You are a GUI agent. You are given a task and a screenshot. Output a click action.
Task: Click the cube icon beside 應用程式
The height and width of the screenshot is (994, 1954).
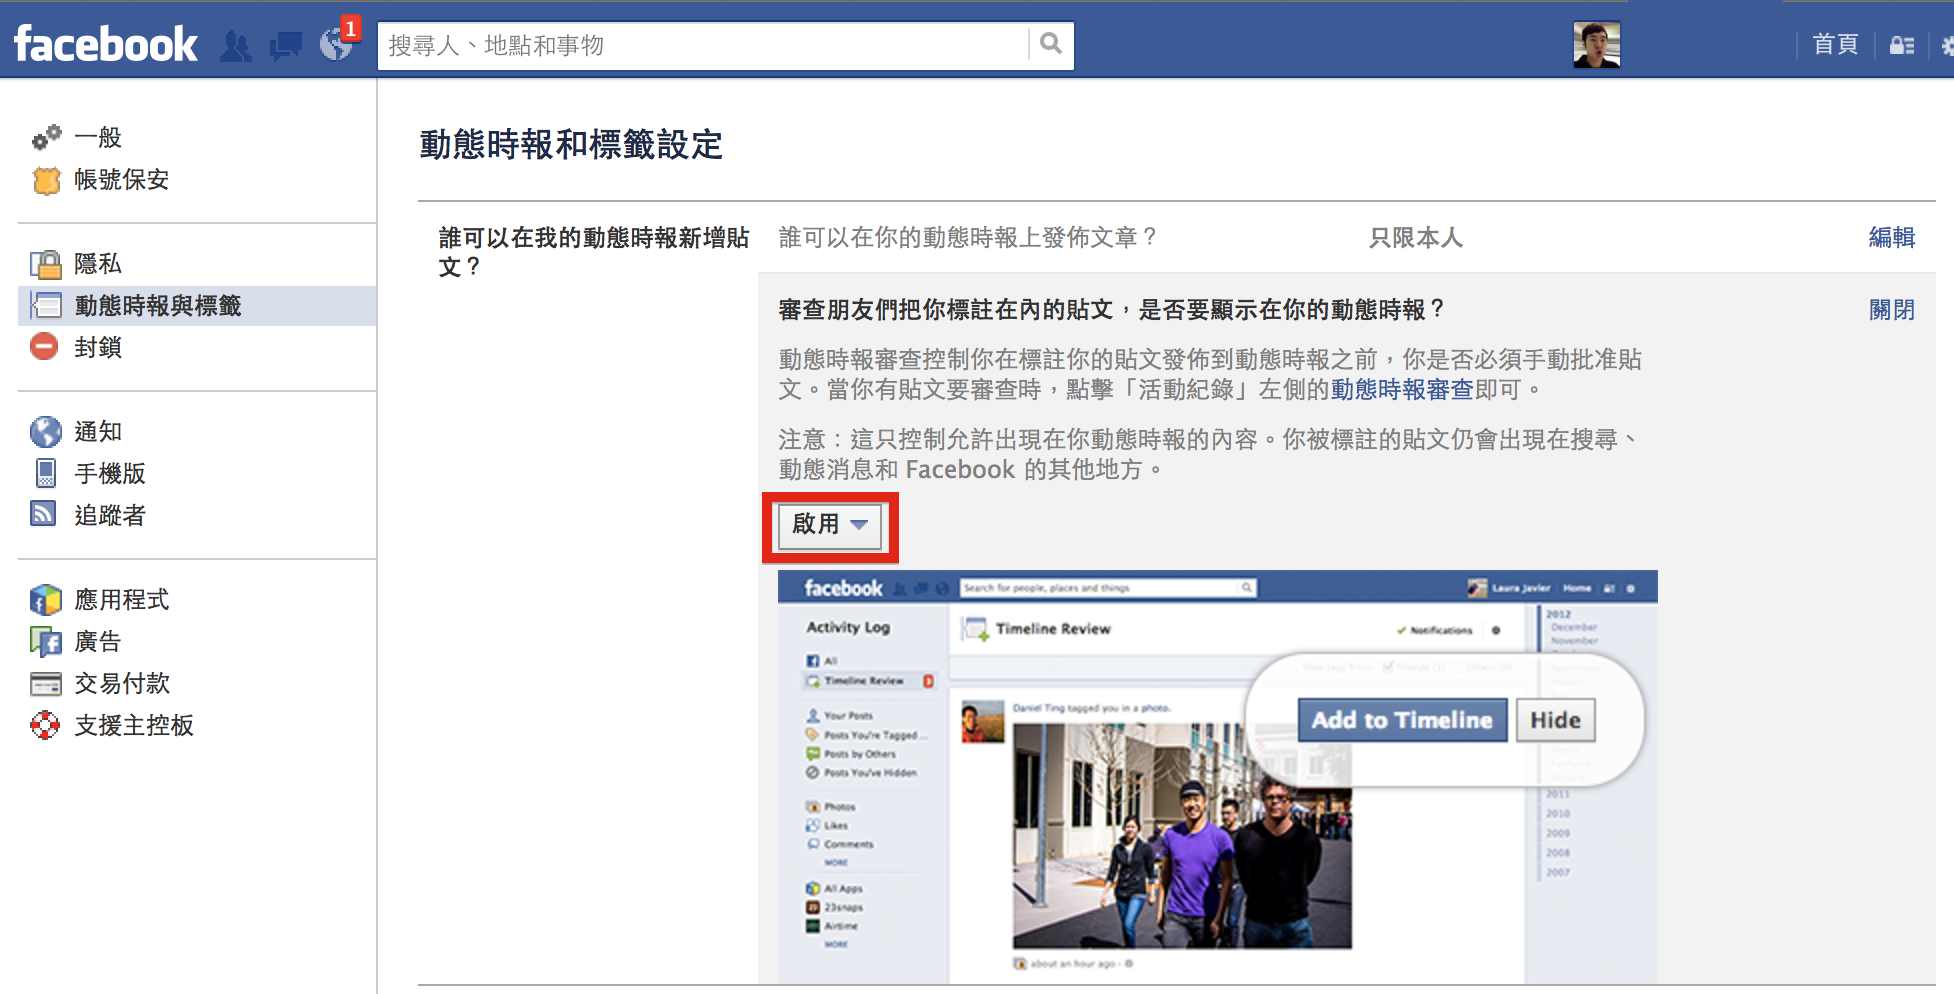[46, 599]
